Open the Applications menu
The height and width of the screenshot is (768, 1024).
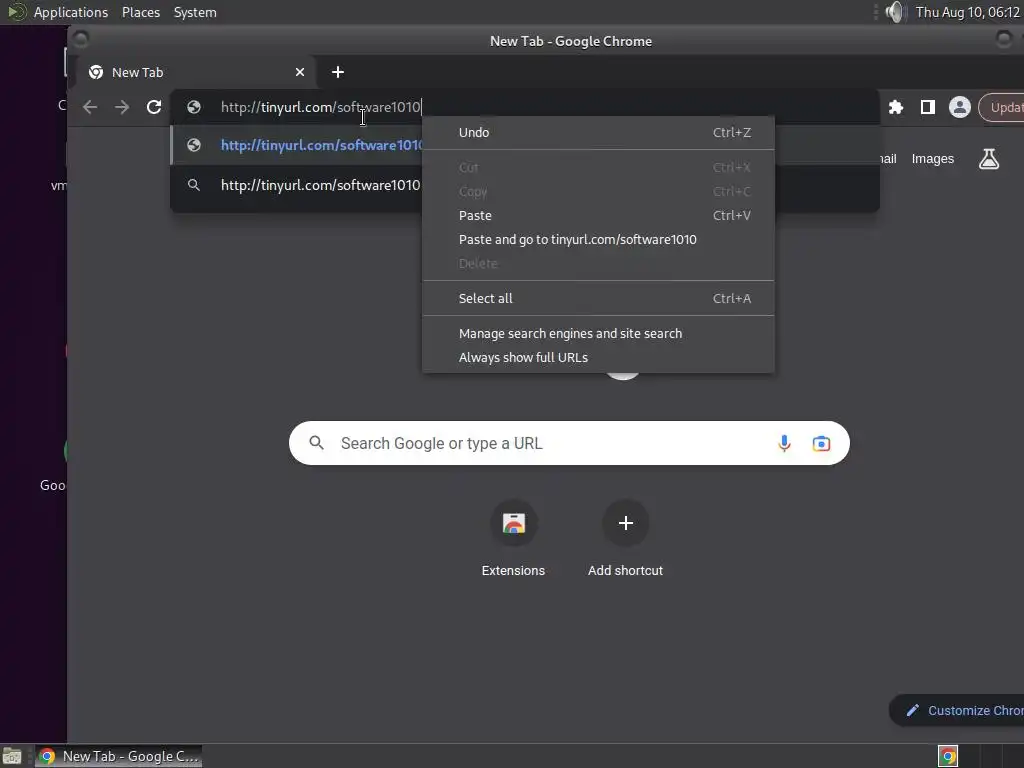[x=71, y=12]
